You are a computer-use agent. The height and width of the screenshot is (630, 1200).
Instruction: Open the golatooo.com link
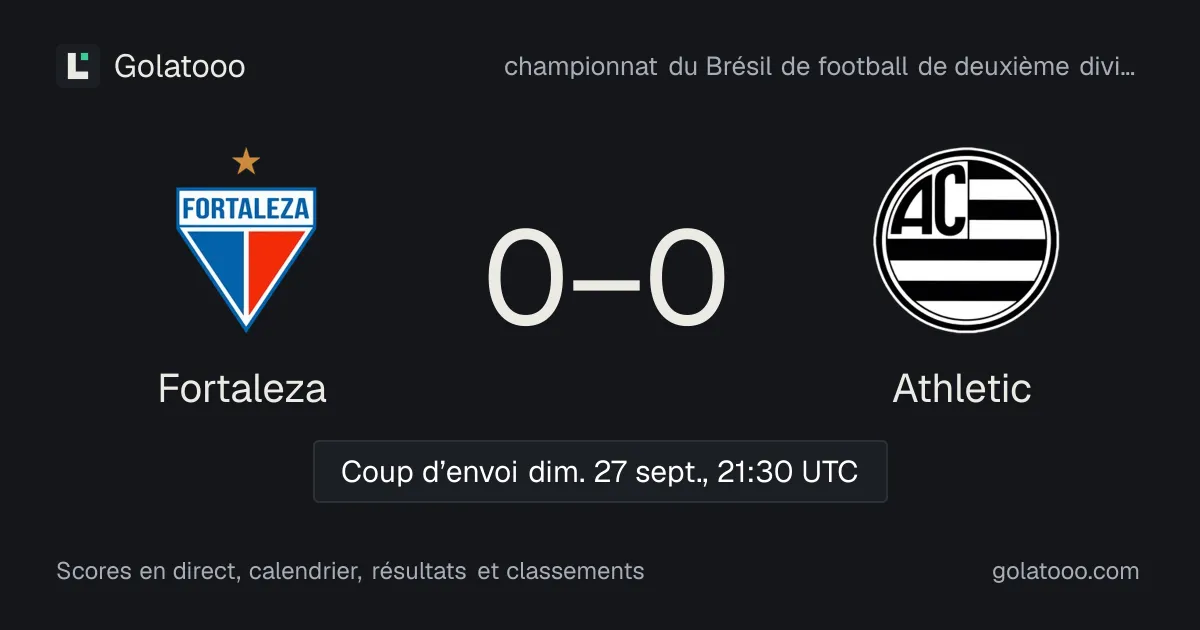tap(1066, 571)
